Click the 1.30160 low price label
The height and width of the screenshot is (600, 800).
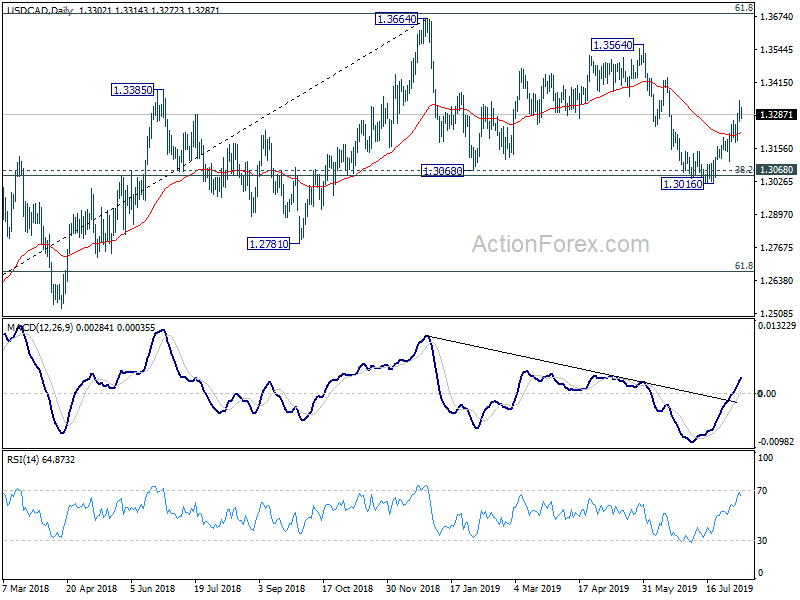click(683, 184)
